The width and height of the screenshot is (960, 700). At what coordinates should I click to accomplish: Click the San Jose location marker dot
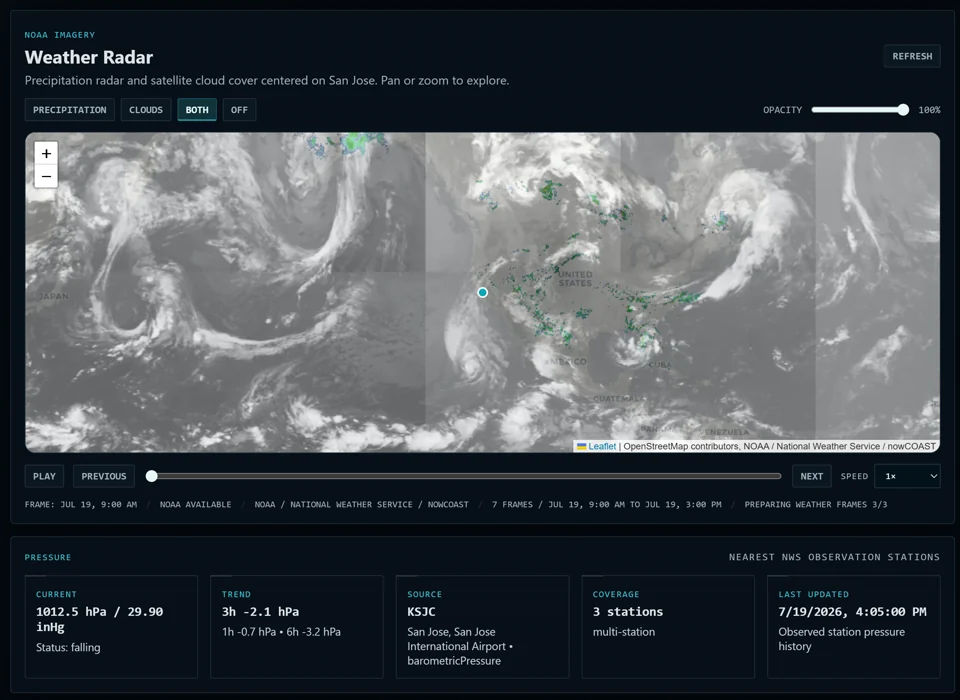click(482, 293)
